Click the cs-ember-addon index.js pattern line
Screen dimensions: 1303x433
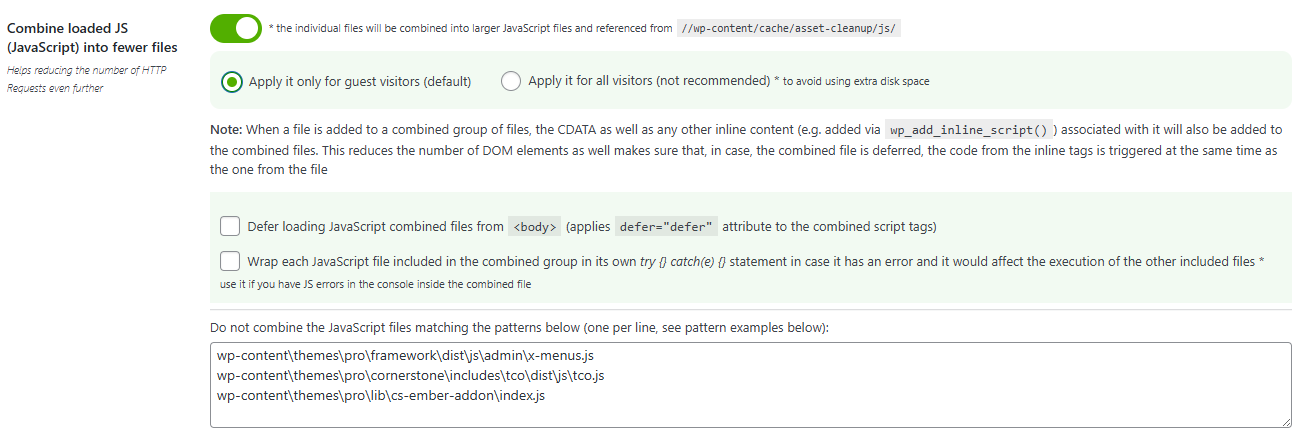tap(380, 395)
